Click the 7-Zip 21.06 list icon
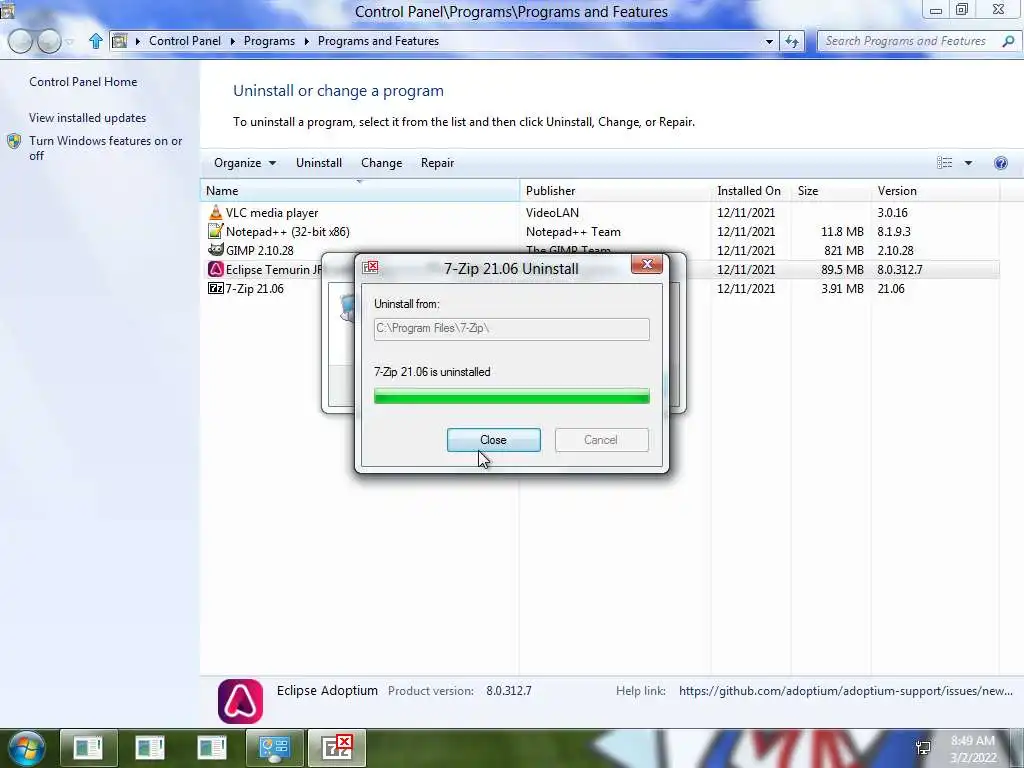 click(216, 288)
